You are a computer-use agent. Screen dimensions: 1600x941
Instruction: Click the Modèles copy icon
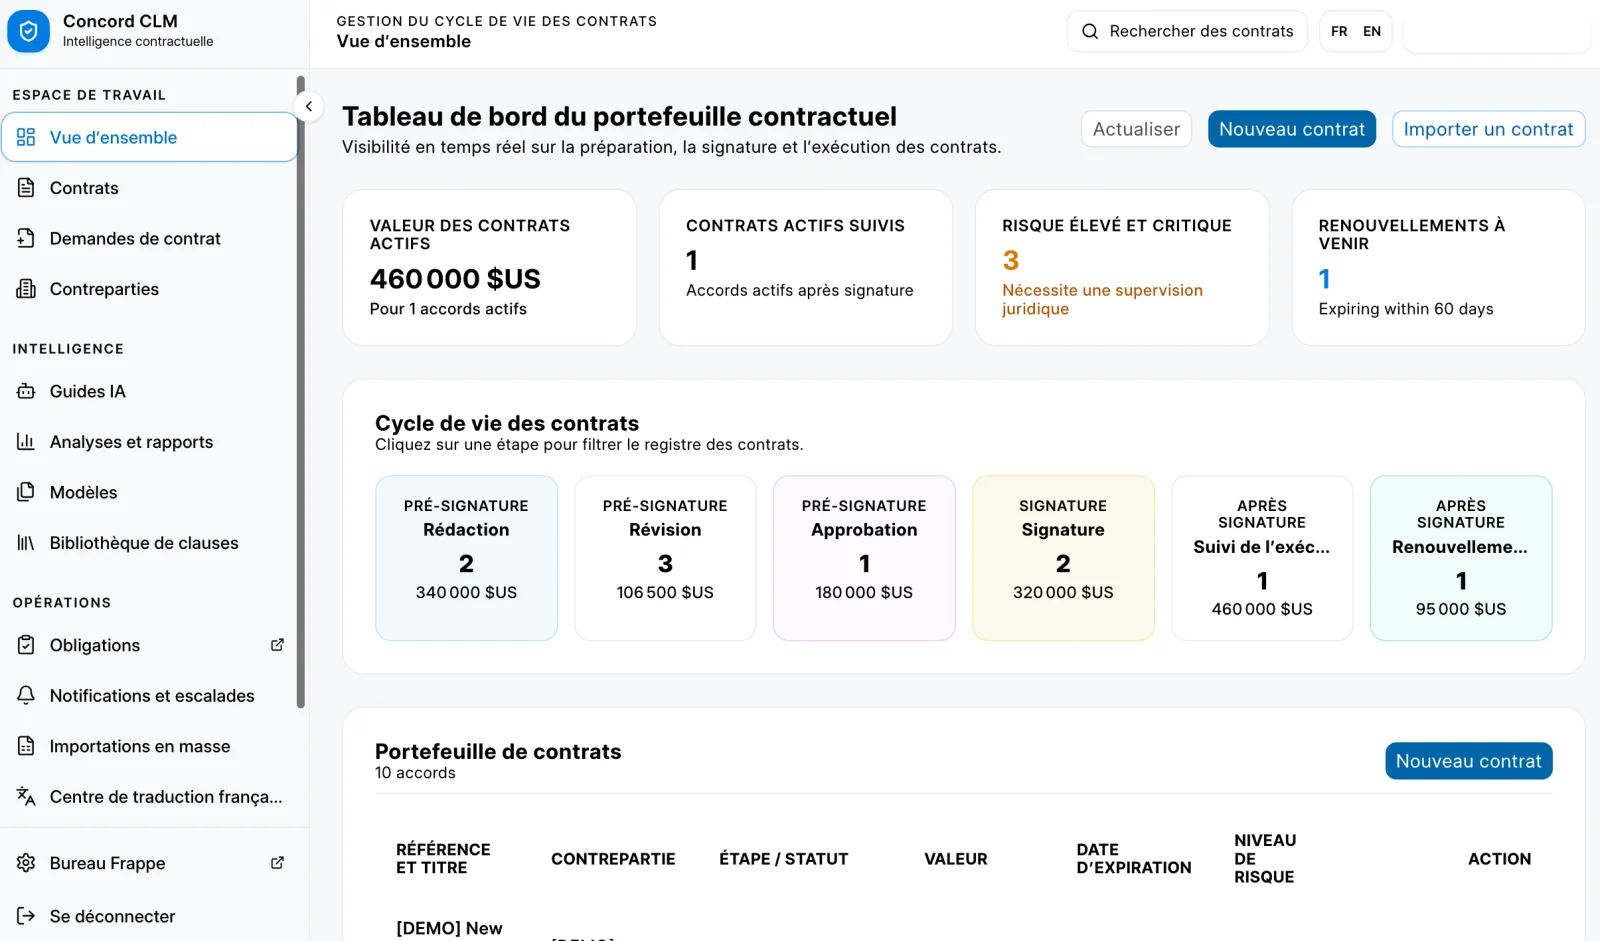(26, 492)
